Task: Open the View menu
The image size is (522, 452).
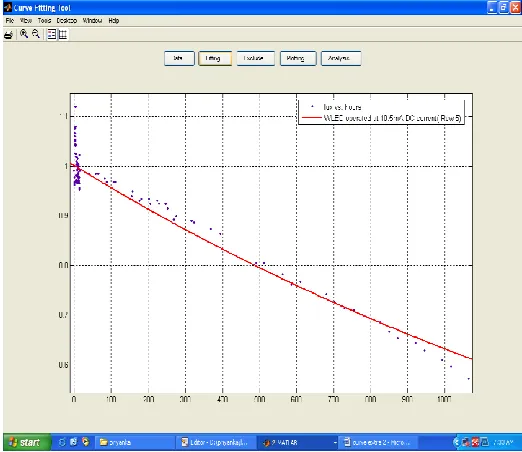Action: pos(26,21)
